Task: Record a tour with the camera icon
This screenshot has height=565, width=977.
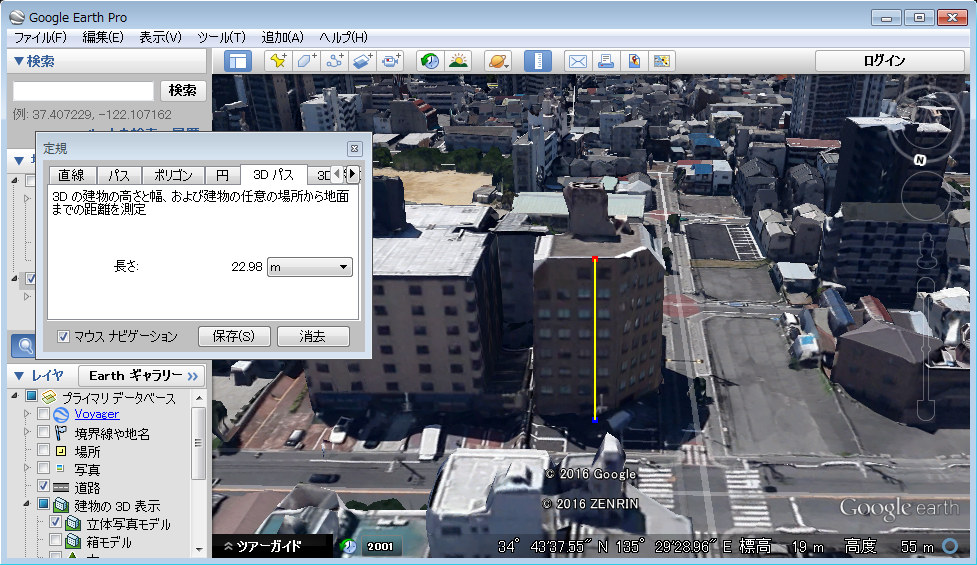Action: (x=391, y=61)
